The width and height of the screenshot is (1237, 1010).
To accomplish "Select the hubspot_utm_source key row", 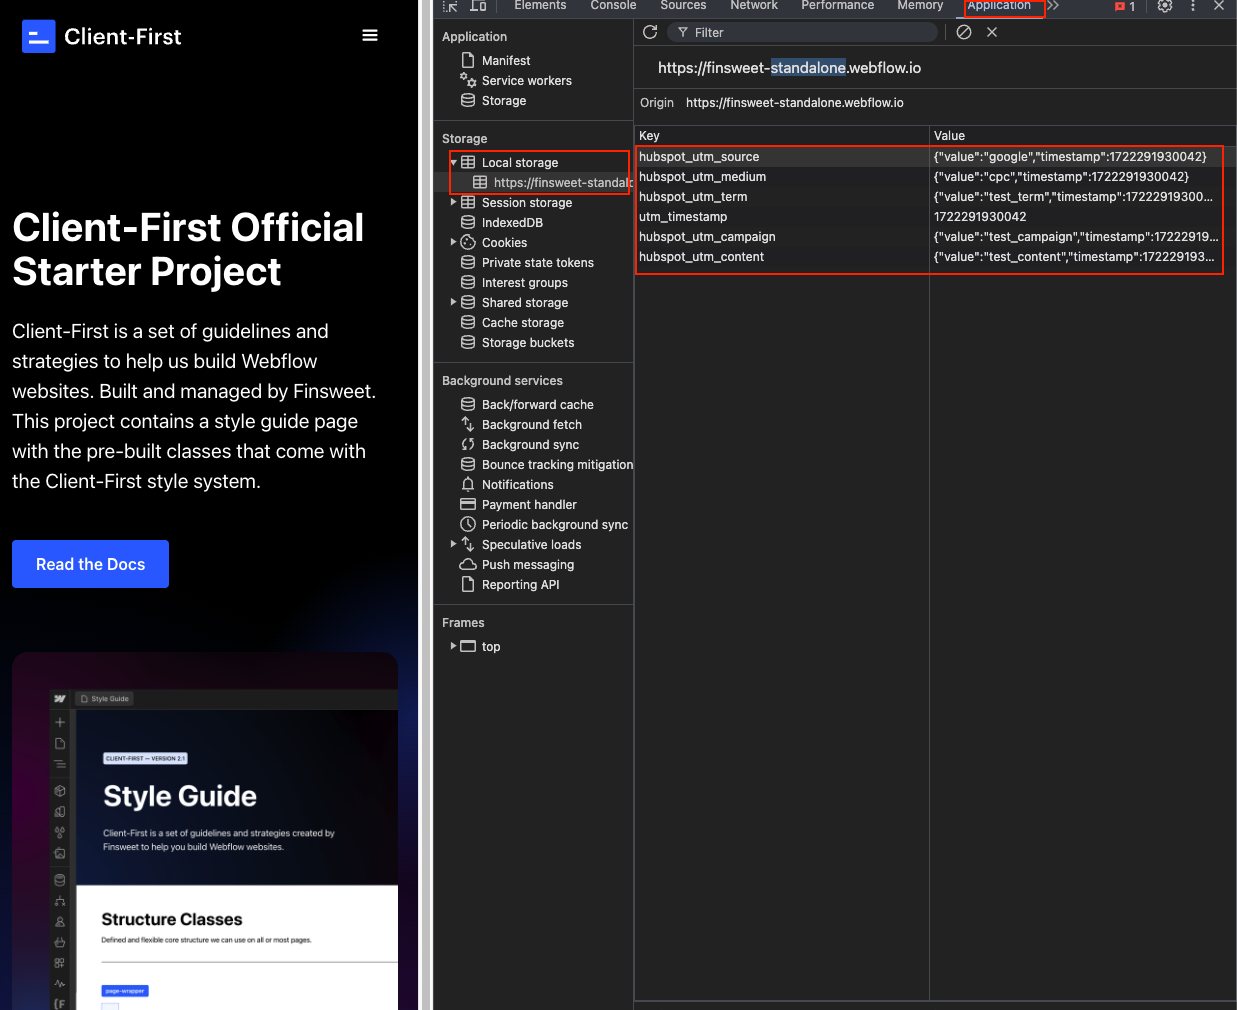I will (782, 157).
